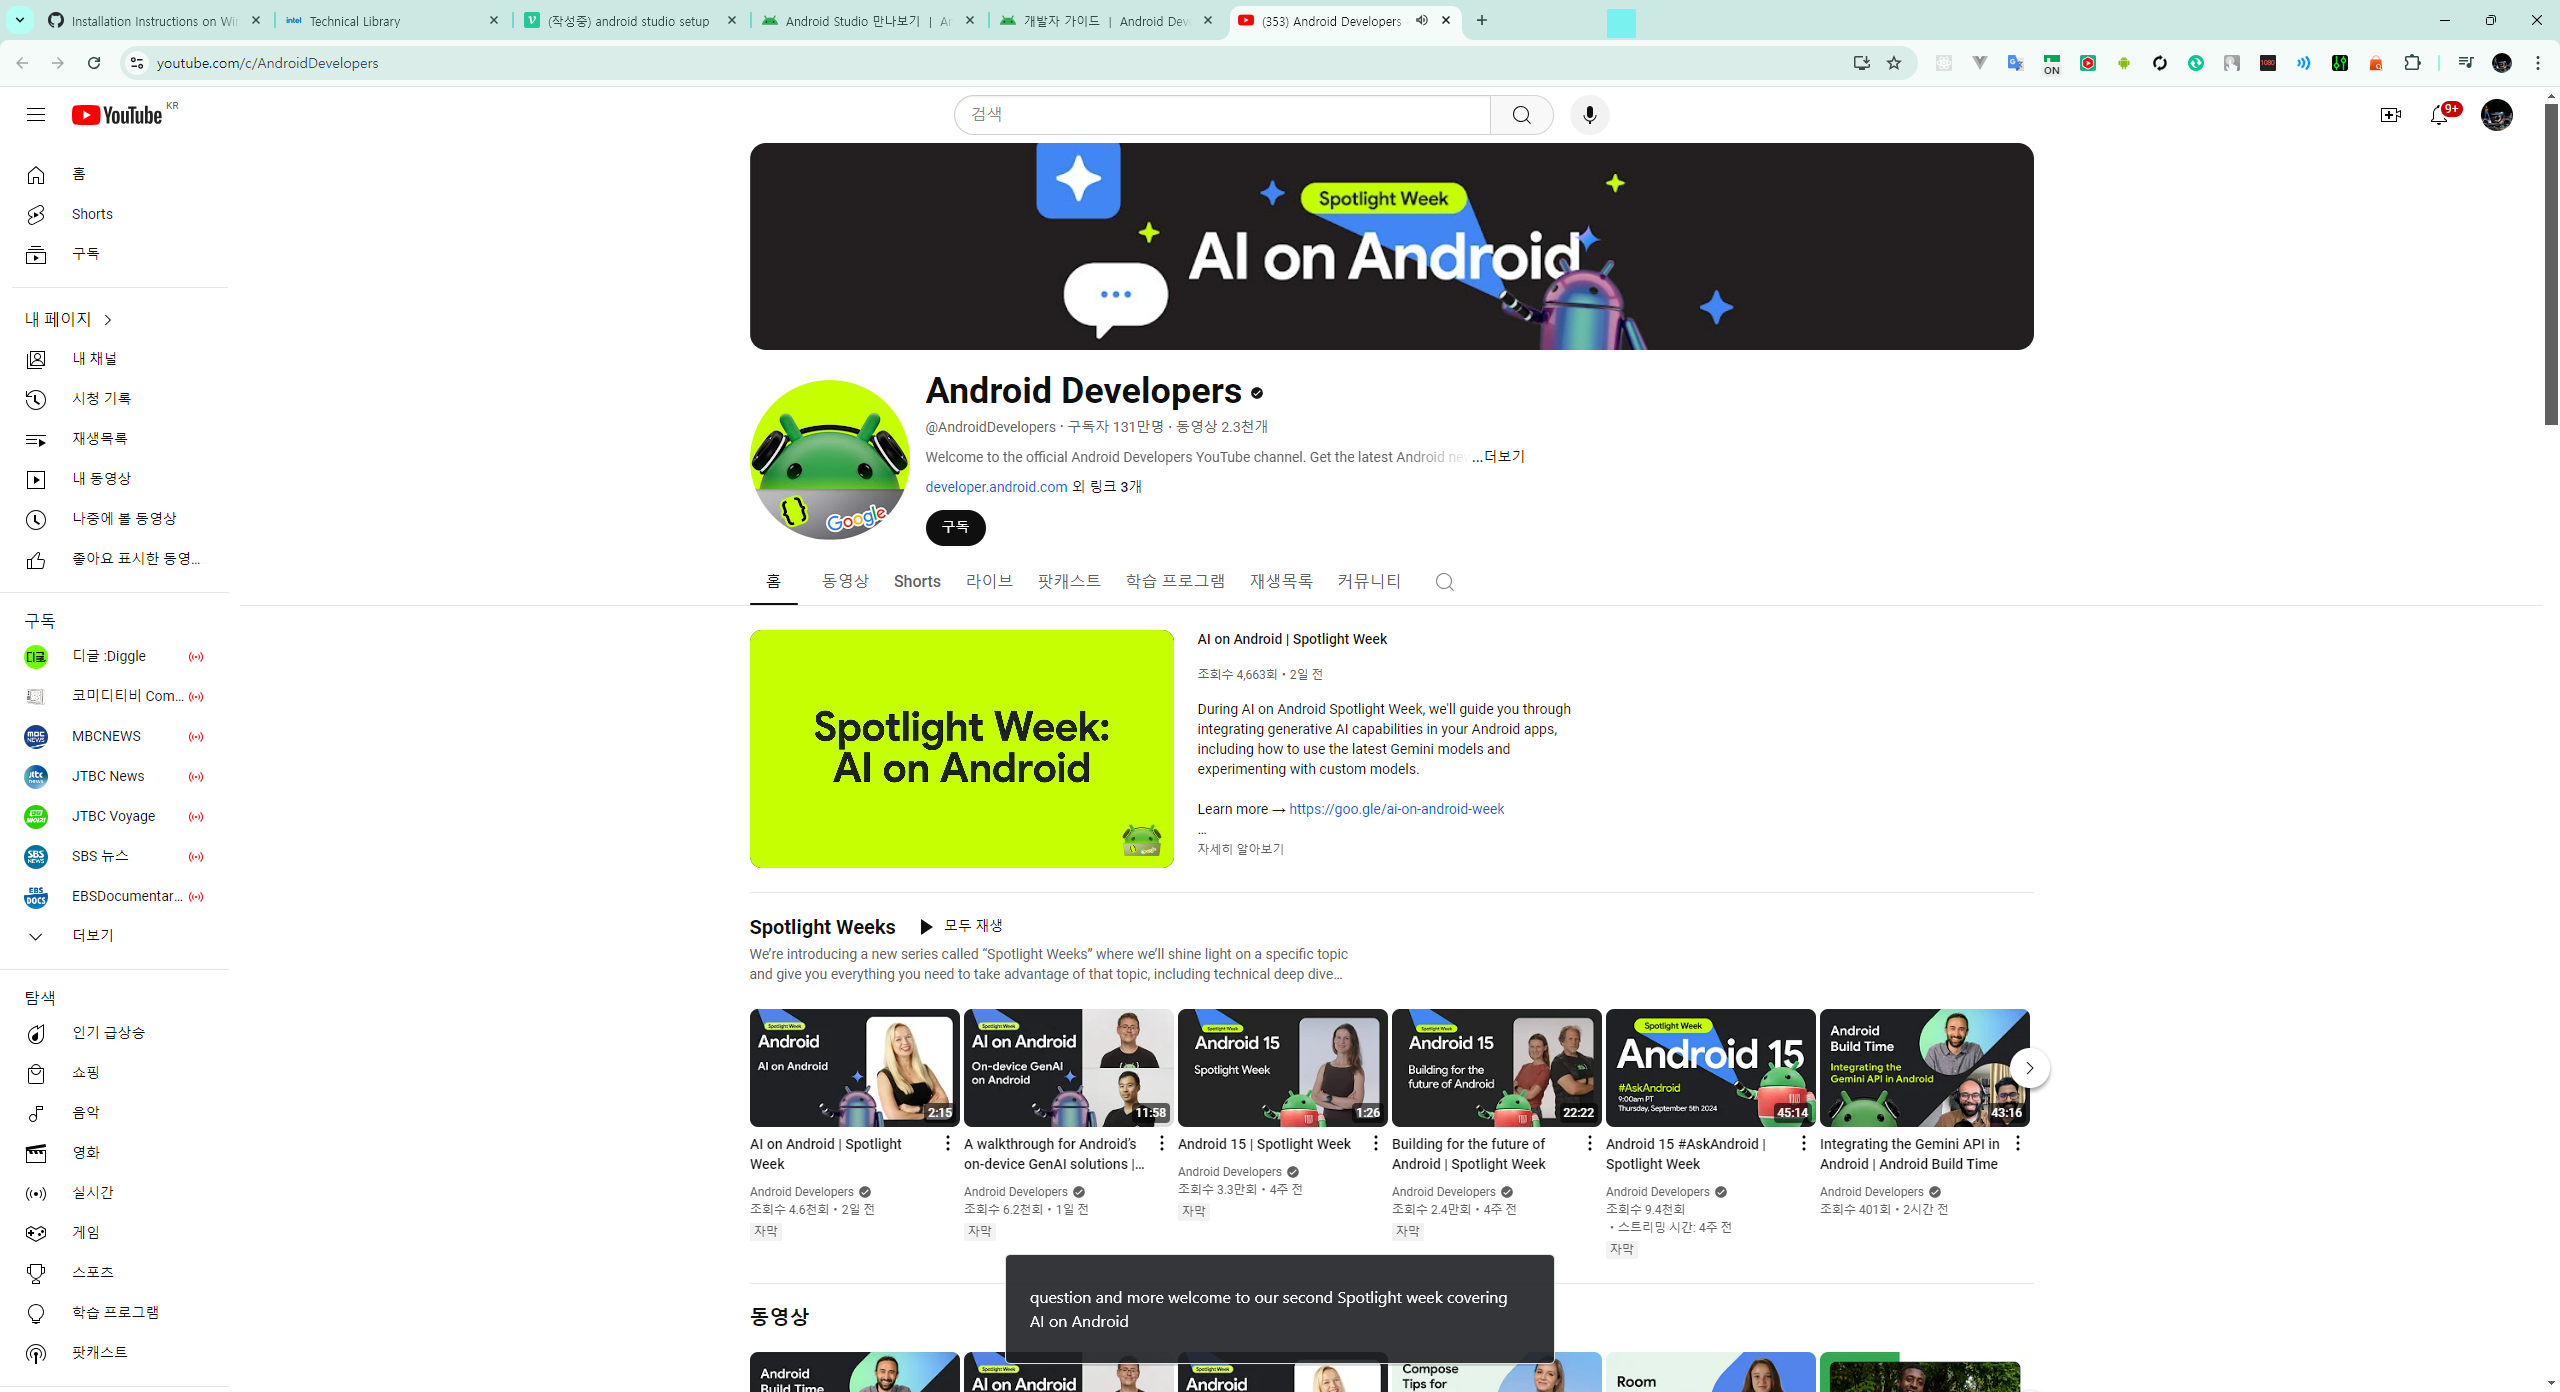Screen dimensions: 2560x1392
Task: Bookmark this page with star icon
Action: click(x=1894, y=63)
